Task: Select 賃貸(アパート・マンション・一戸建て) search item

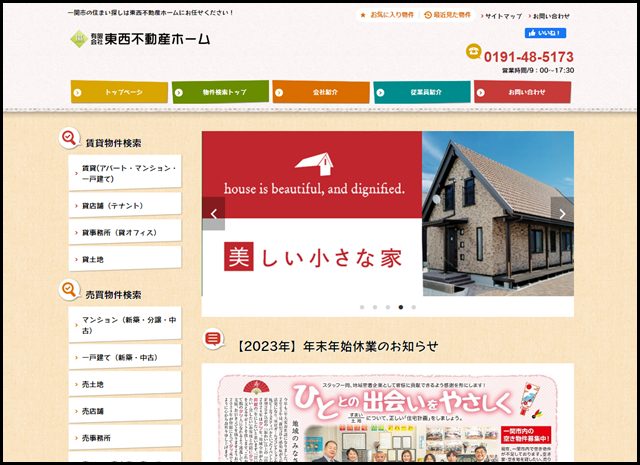Action: [125, 173]
